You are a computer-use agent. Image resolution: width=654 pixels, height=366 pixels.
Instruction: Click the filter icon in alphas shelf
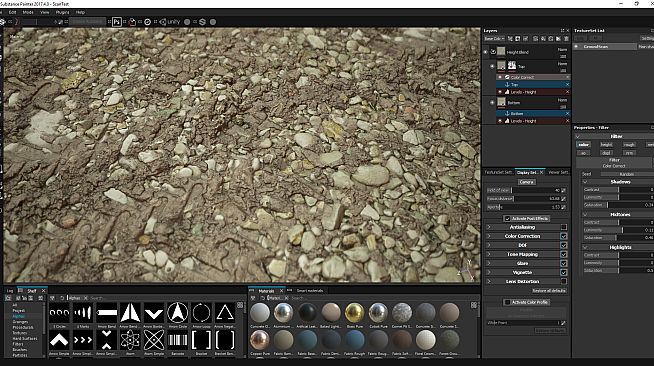pos(52,298)
